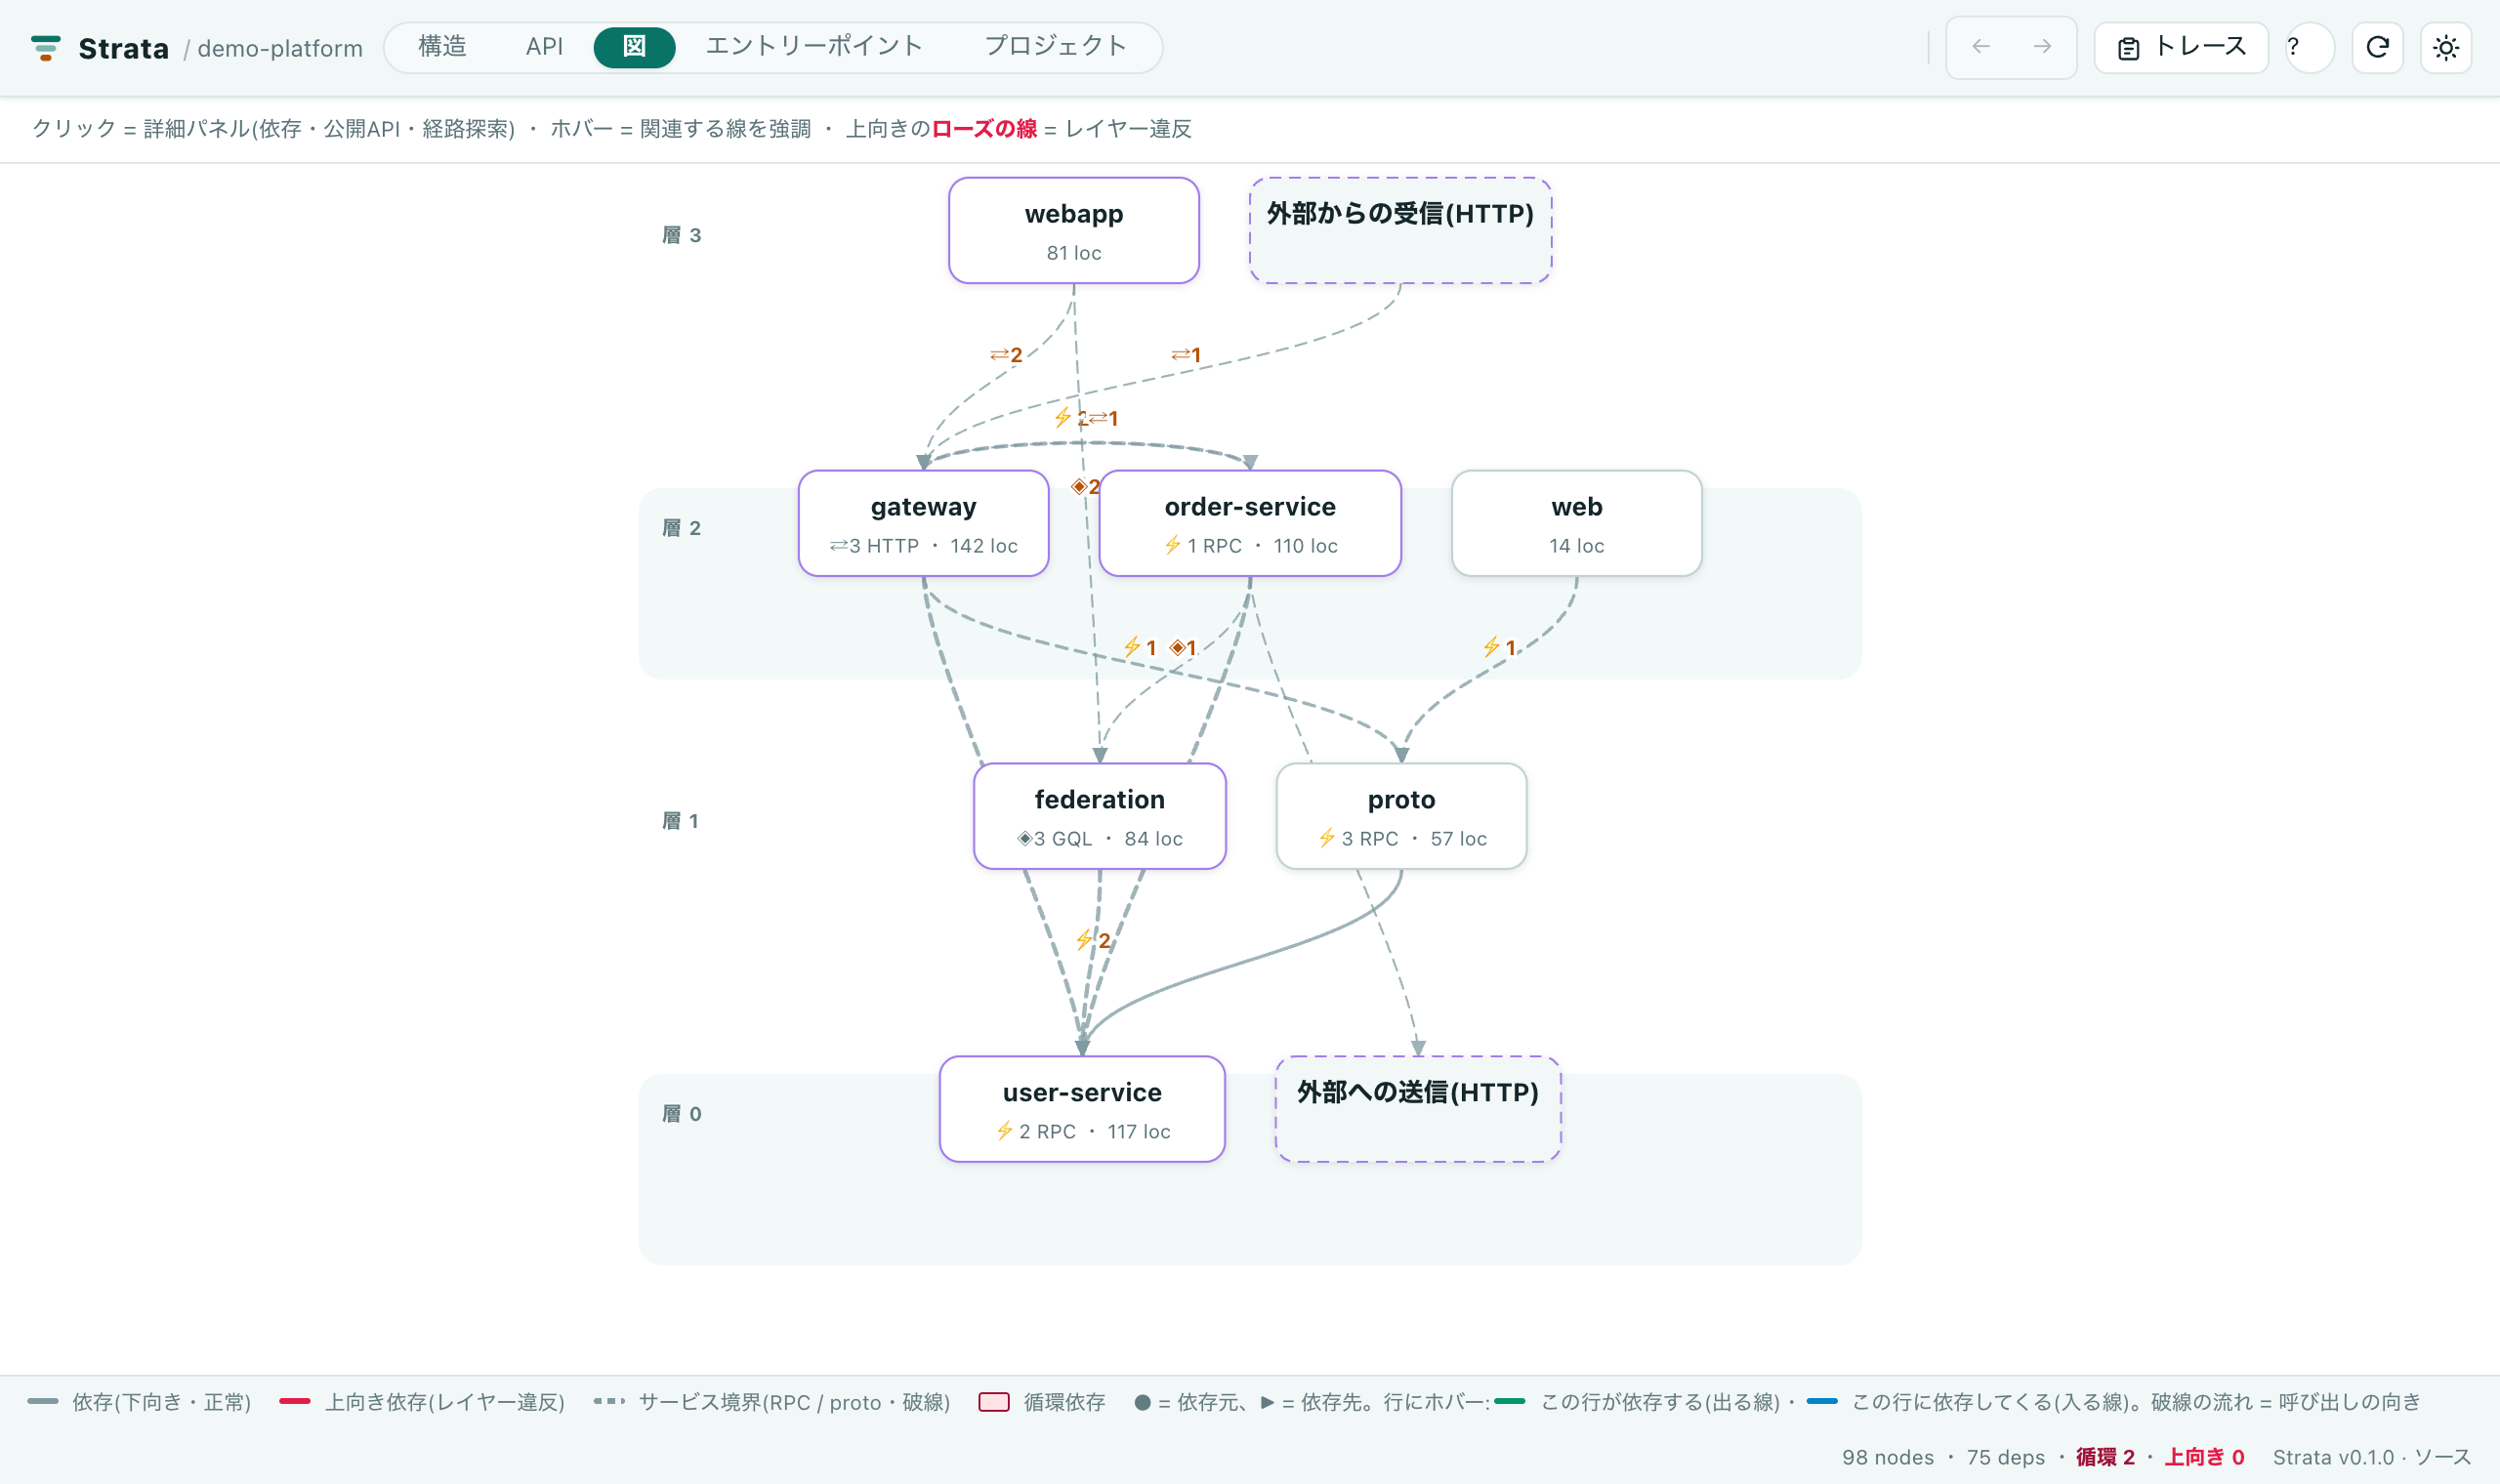Open the order-service node details

(x=1250, y=523)
